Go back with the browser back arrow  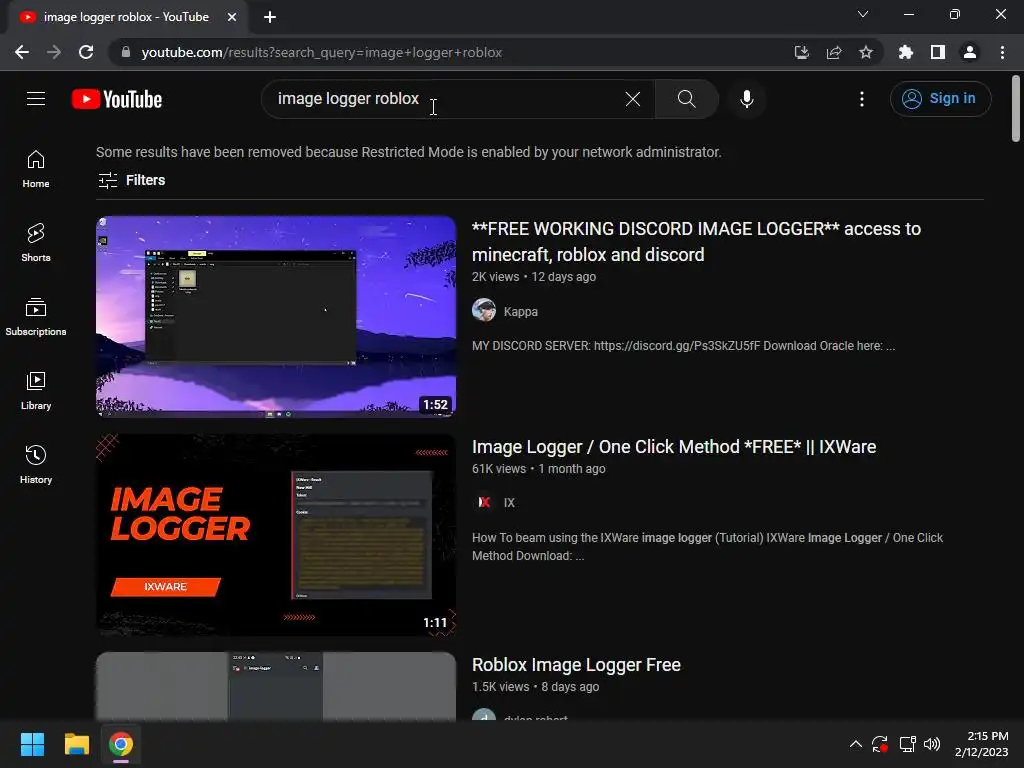[22, 52]
